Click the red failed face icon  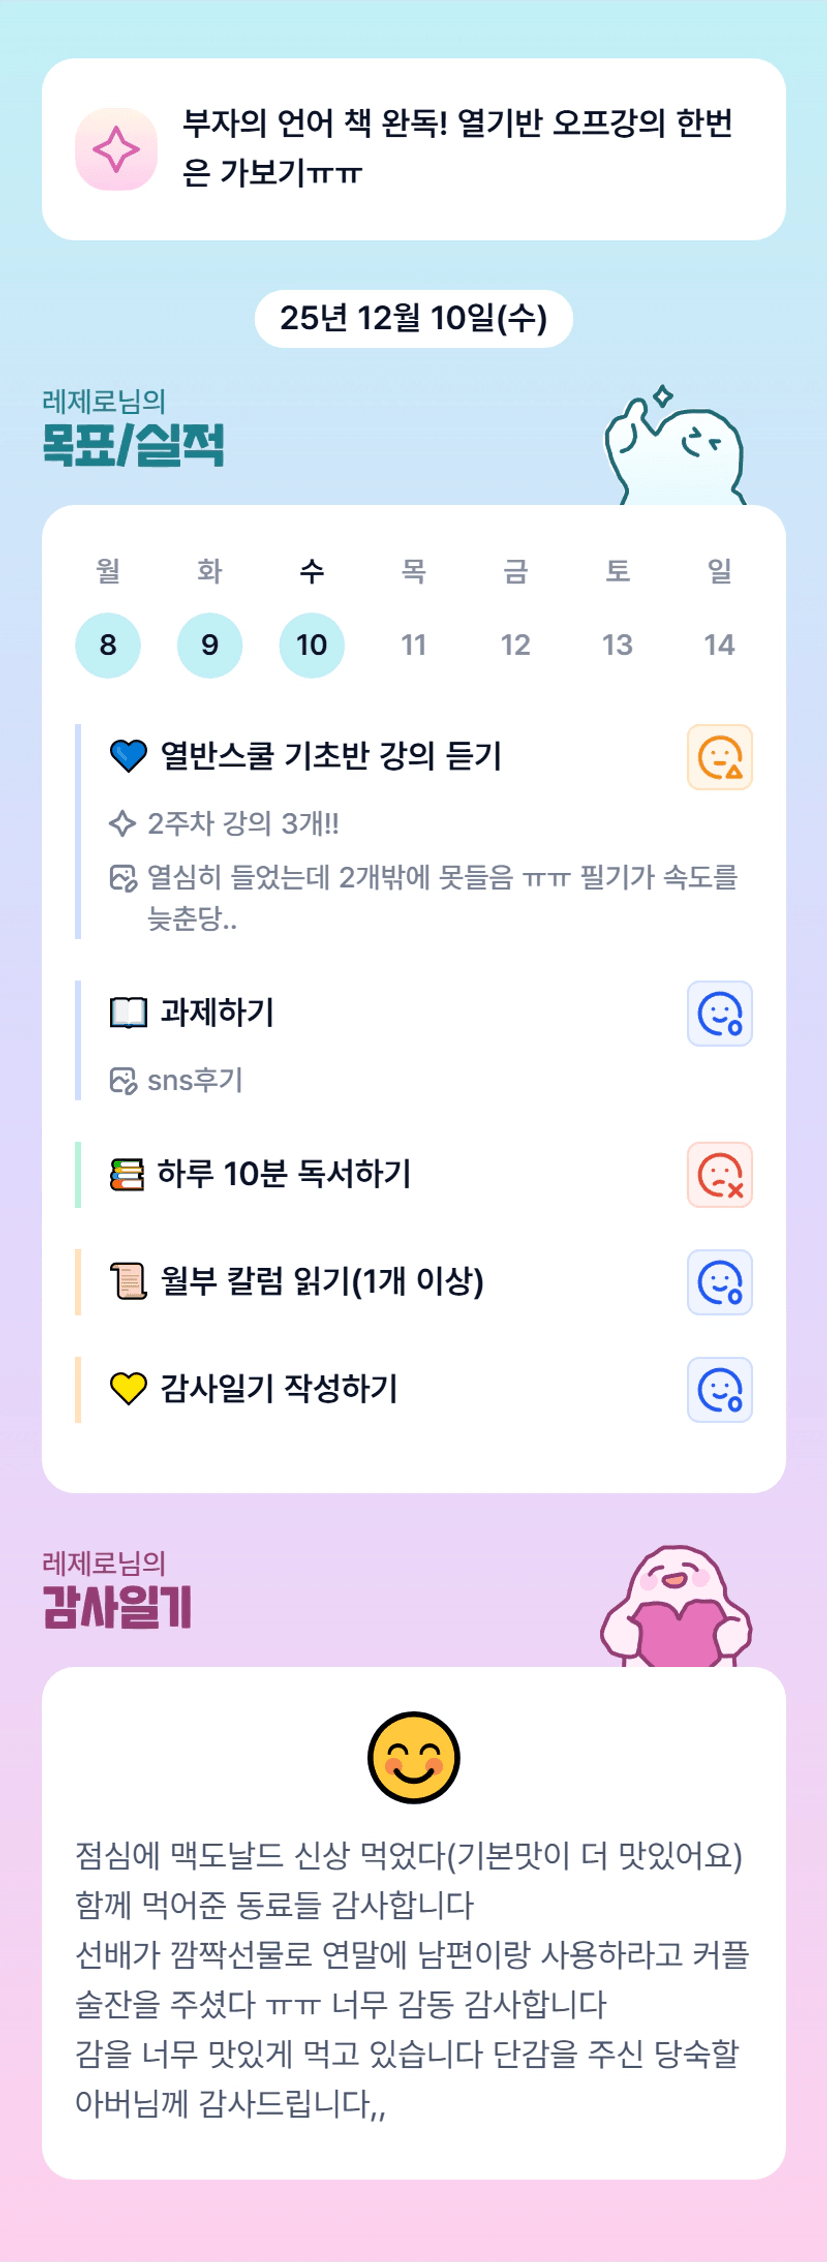(719, 1175)
